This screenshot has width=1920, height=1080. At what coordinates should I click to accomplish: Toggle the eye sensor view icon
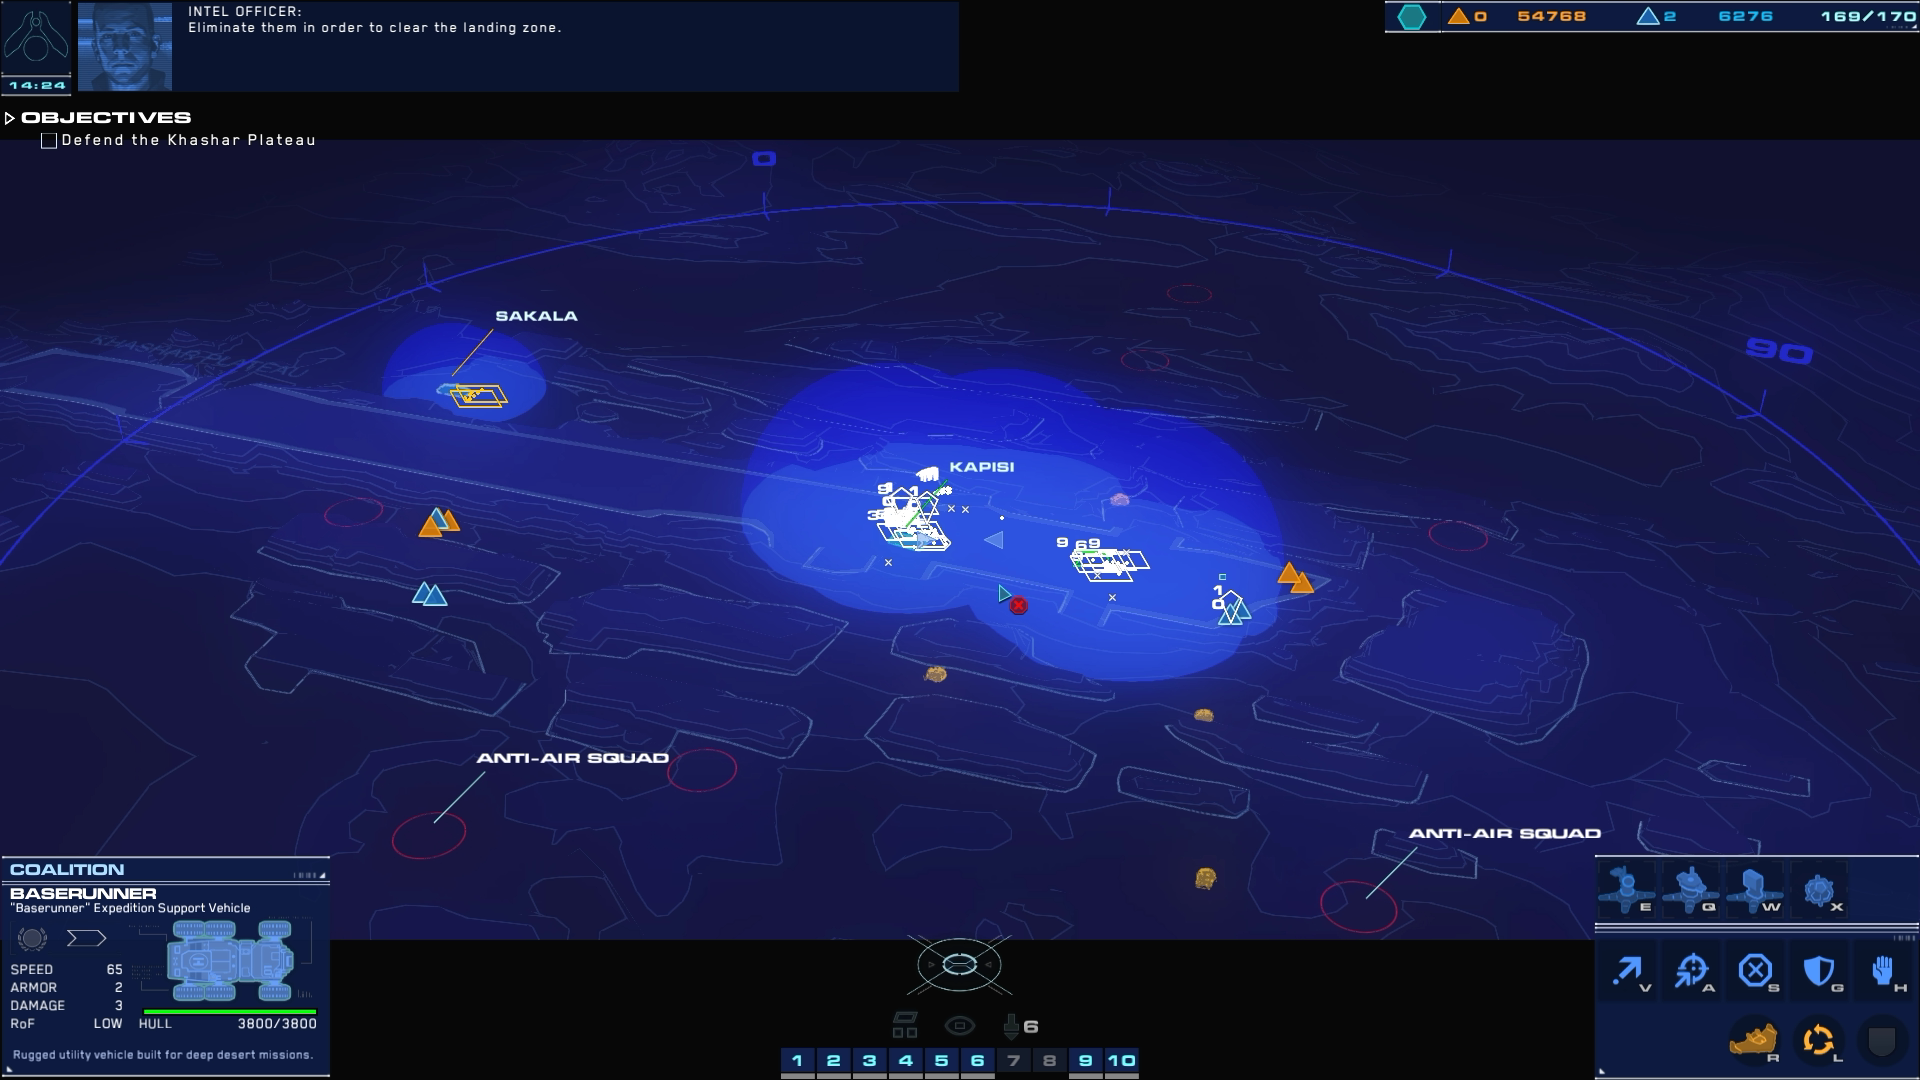tap(959, 1026)
